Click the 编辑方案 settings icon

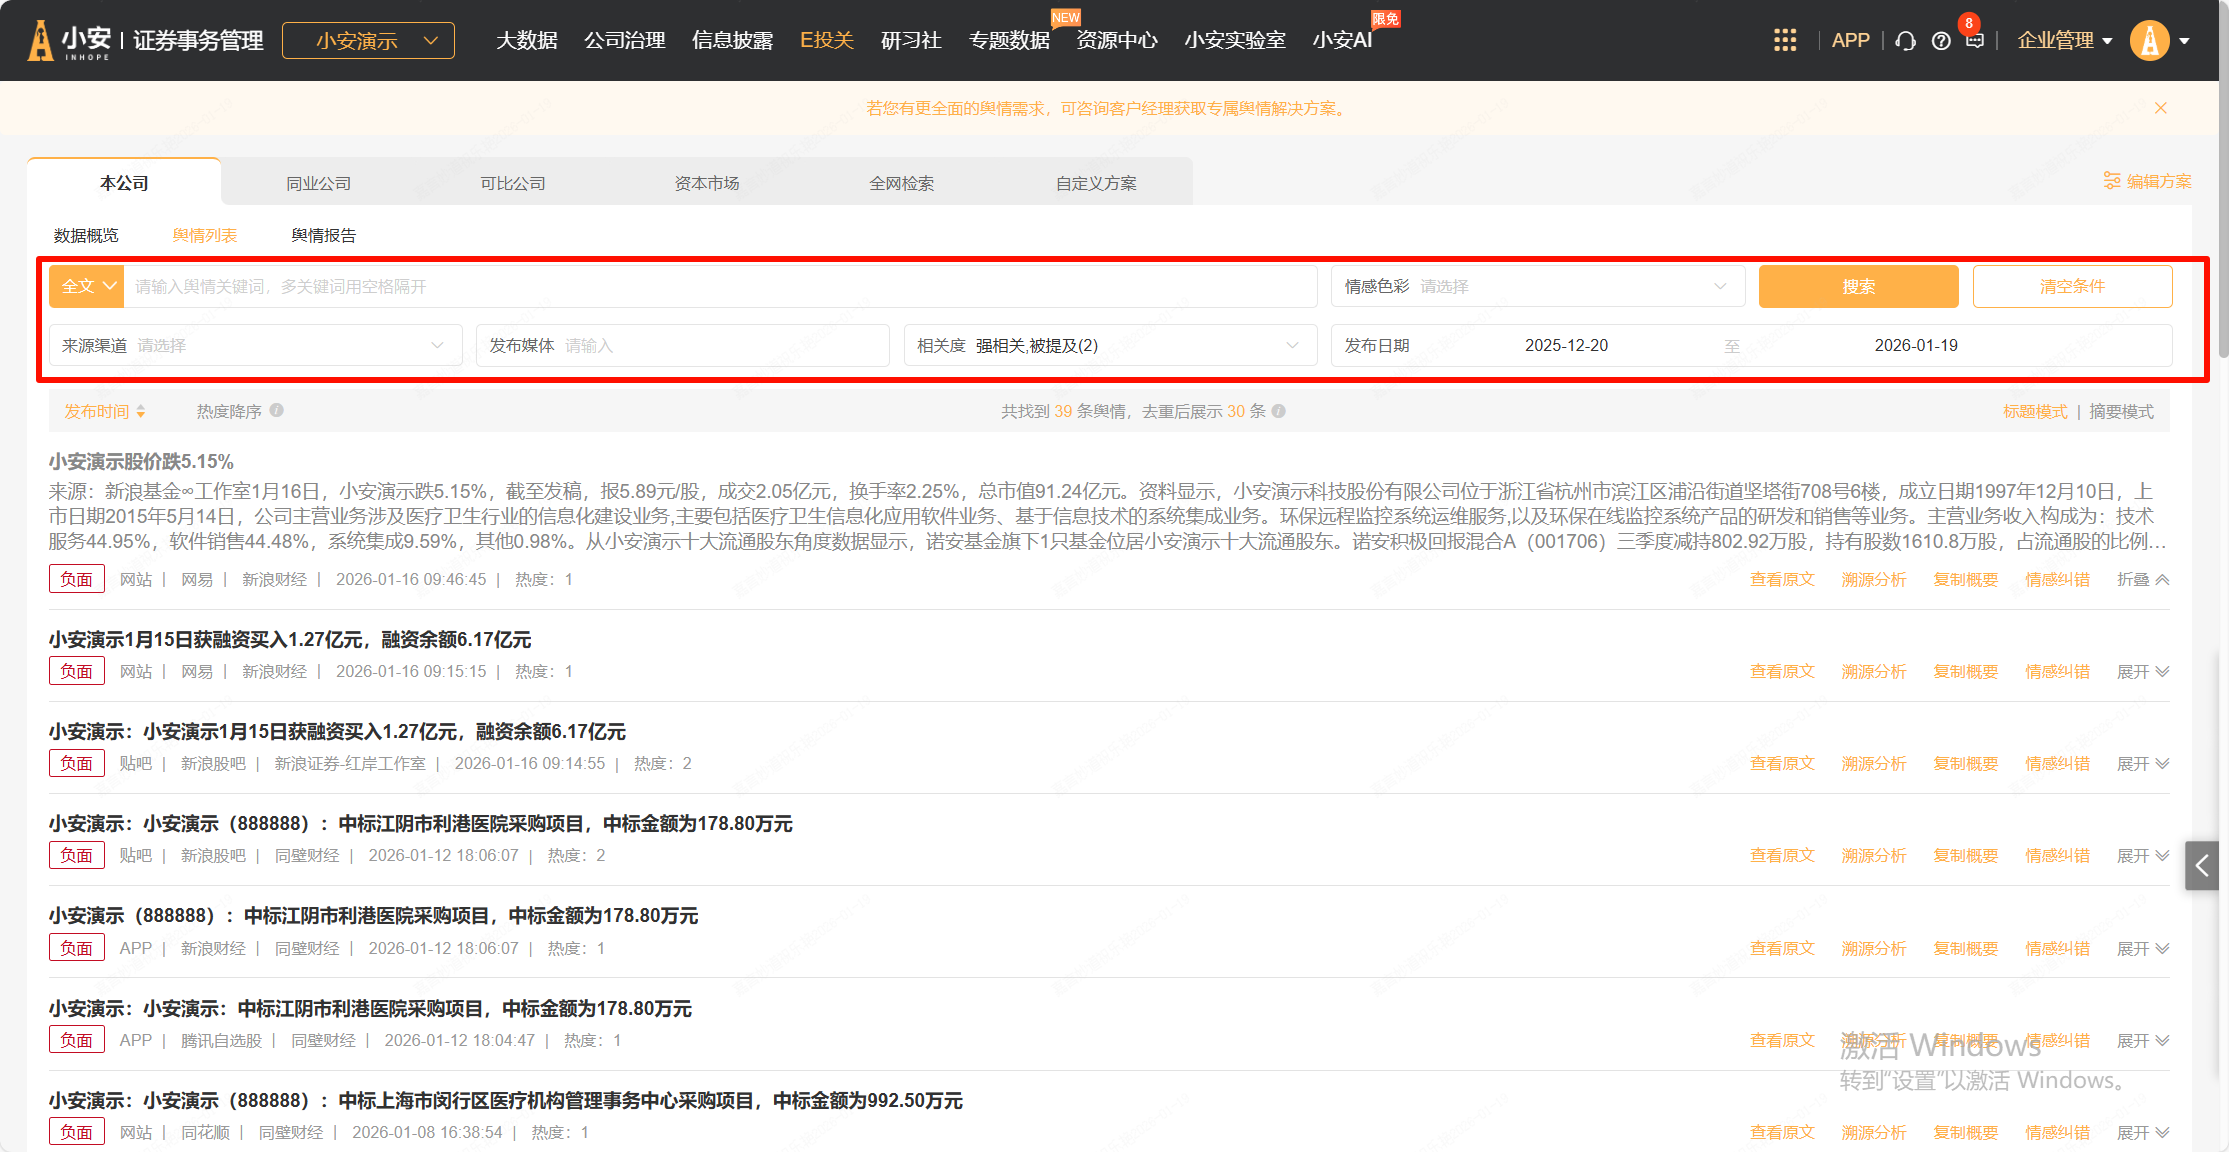coord(2112,181)
